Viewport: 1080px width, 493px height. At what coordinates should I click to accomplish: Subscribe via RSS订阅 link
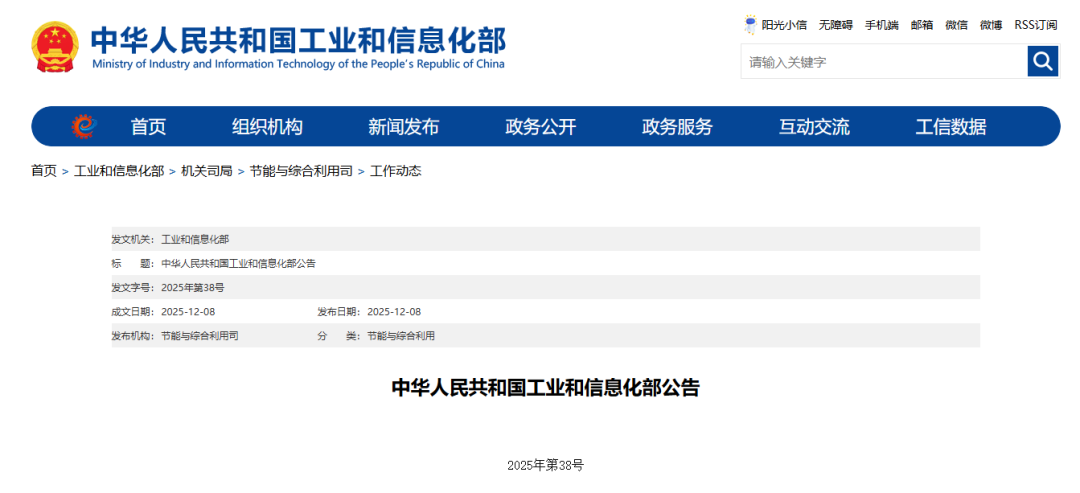click(1036, 25)
